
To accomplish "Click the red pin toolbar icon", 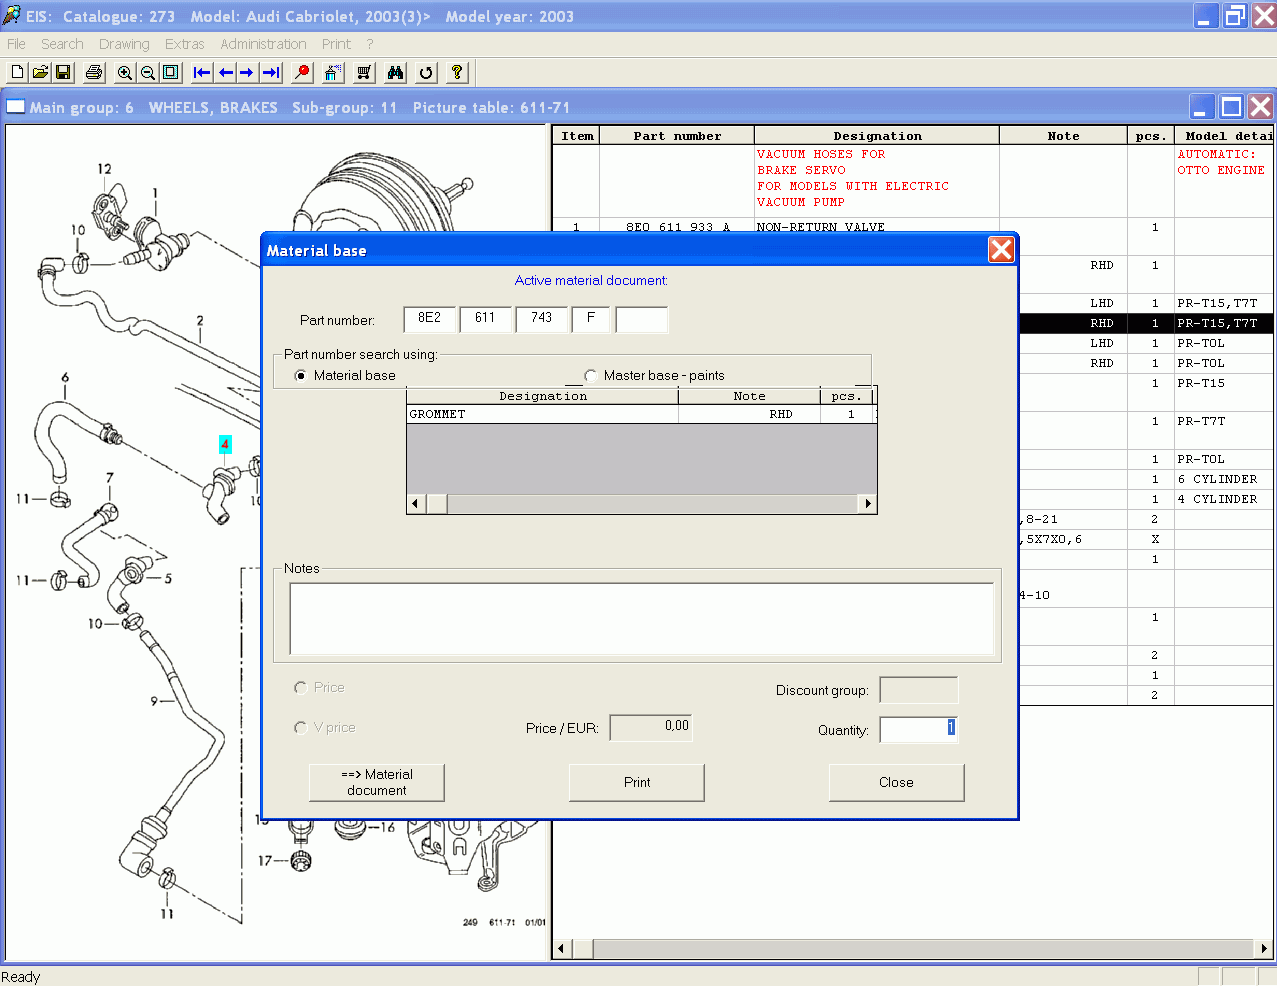I will point(302,72).
